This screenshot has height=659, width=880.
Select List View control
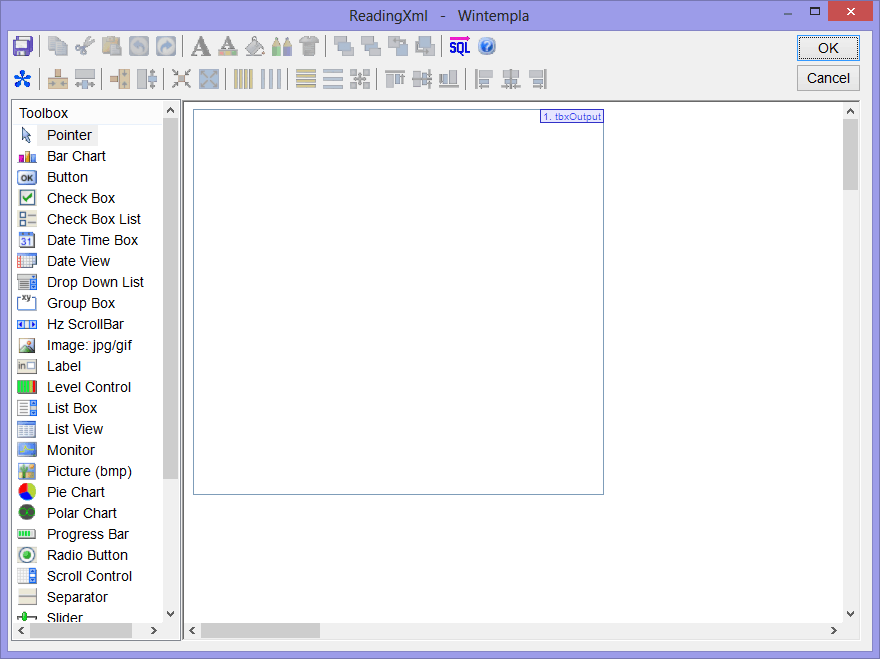point(75,429)
